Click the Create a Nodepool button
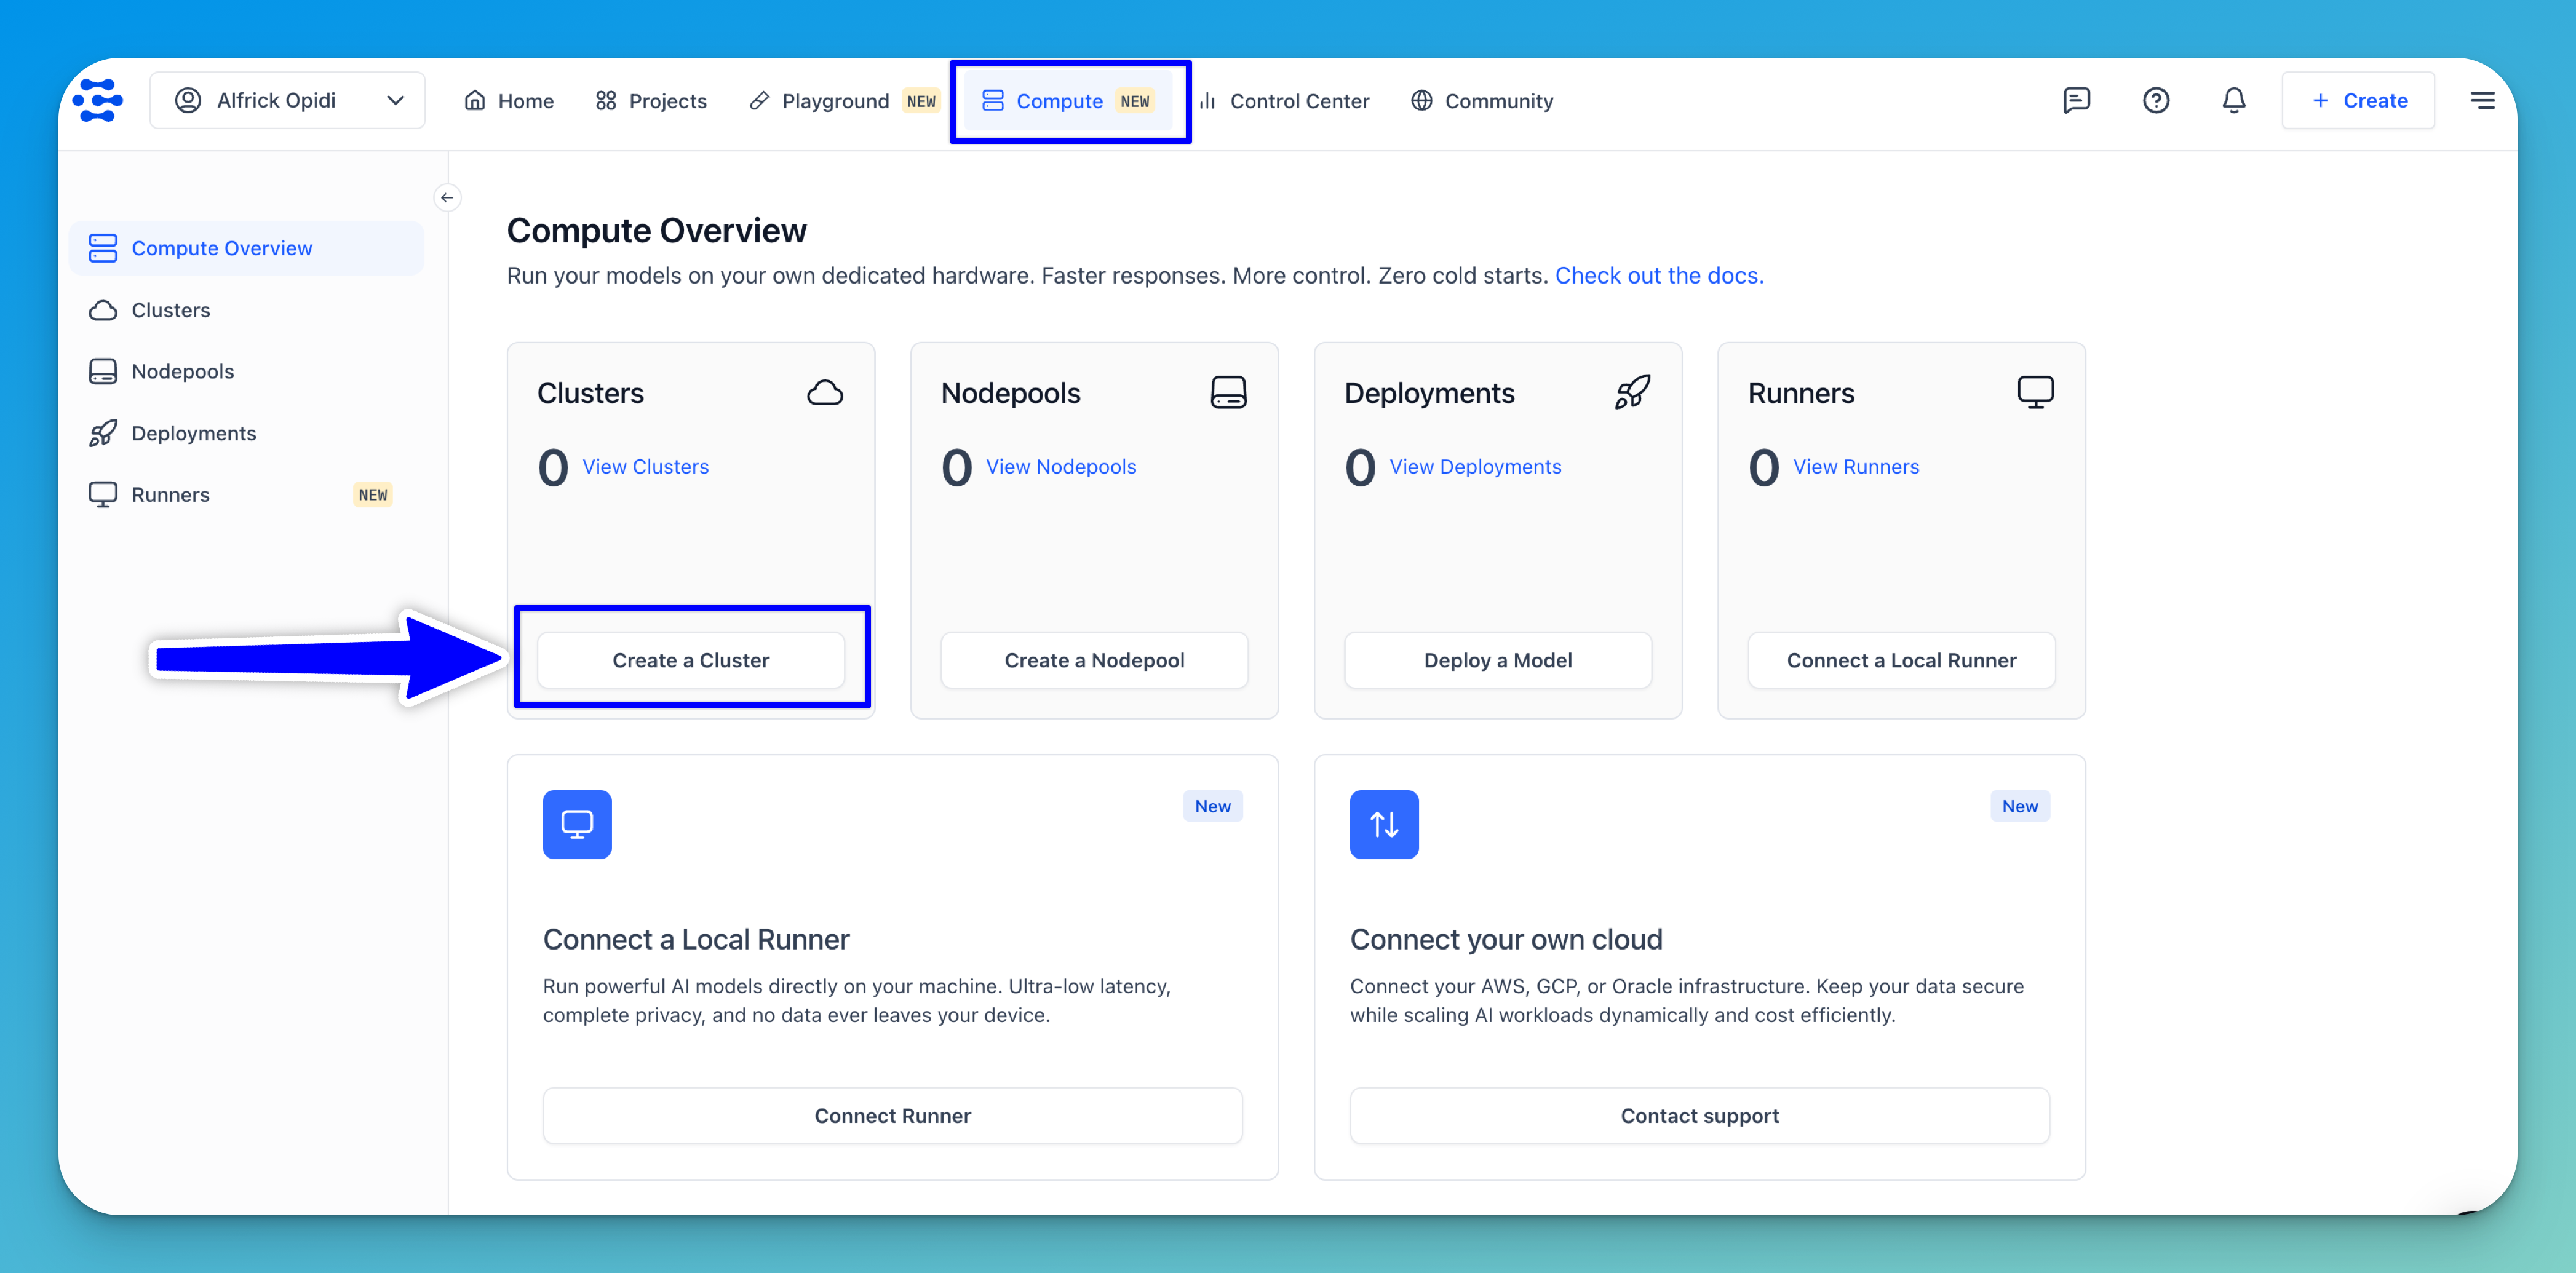This screenshot has width=2576, height=1273. (1094, 660)
